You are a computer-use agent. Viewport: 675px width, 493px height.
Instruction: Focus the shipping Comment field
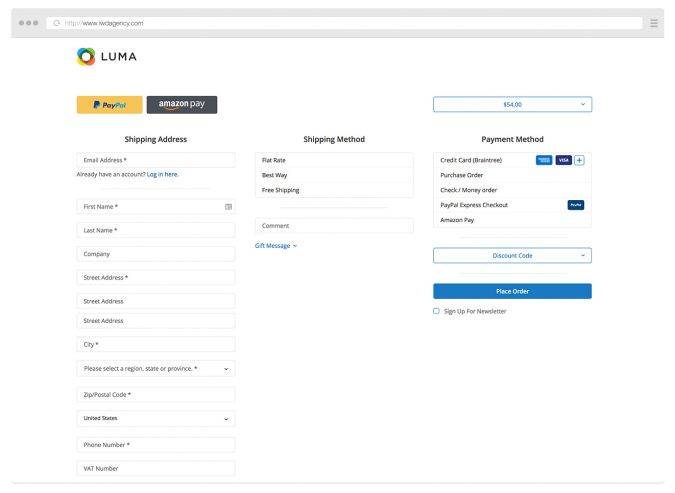coord(334,226)
